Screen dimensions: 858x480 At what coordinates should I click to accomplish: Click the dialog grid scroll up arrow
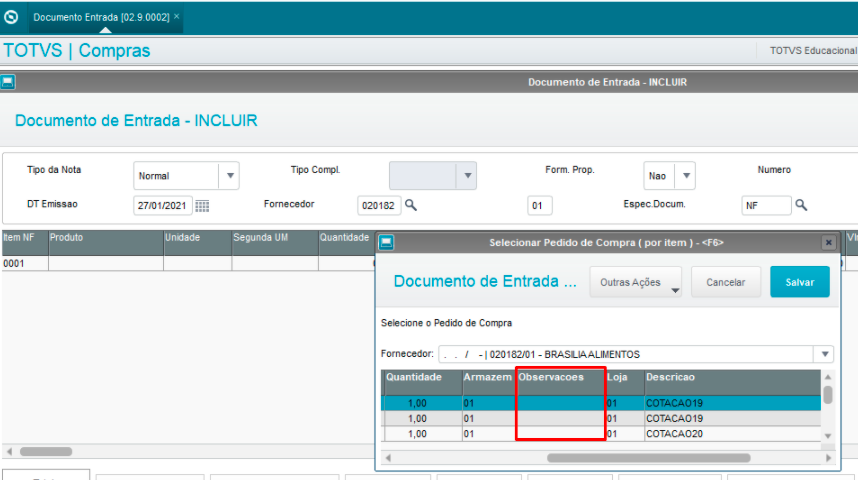coord(828,377)
